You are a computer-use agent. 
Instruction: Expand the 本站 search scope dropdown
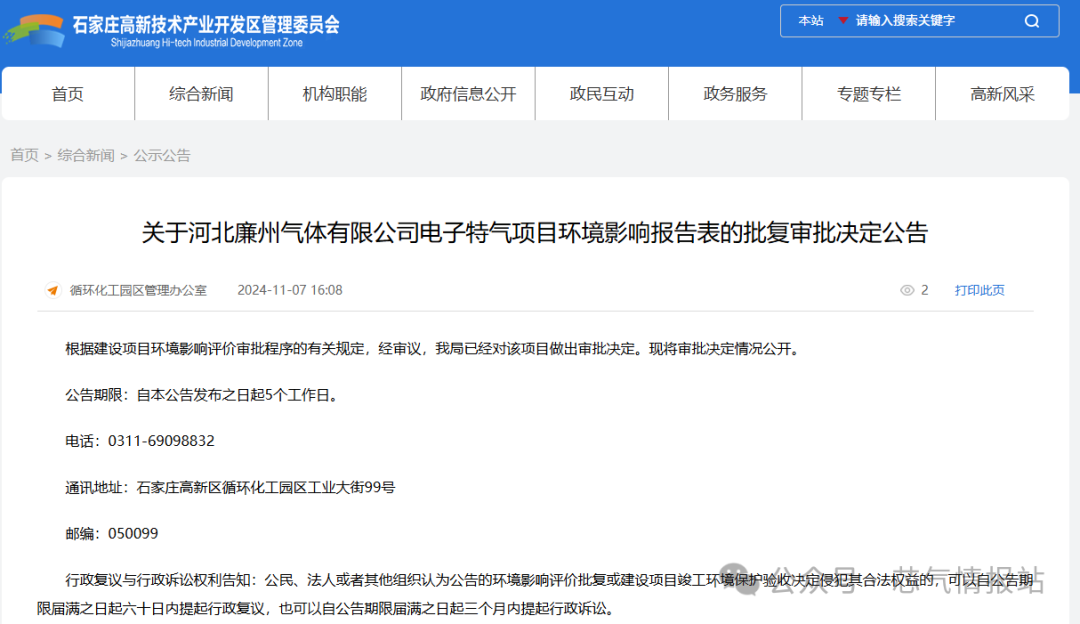(811, 21)
